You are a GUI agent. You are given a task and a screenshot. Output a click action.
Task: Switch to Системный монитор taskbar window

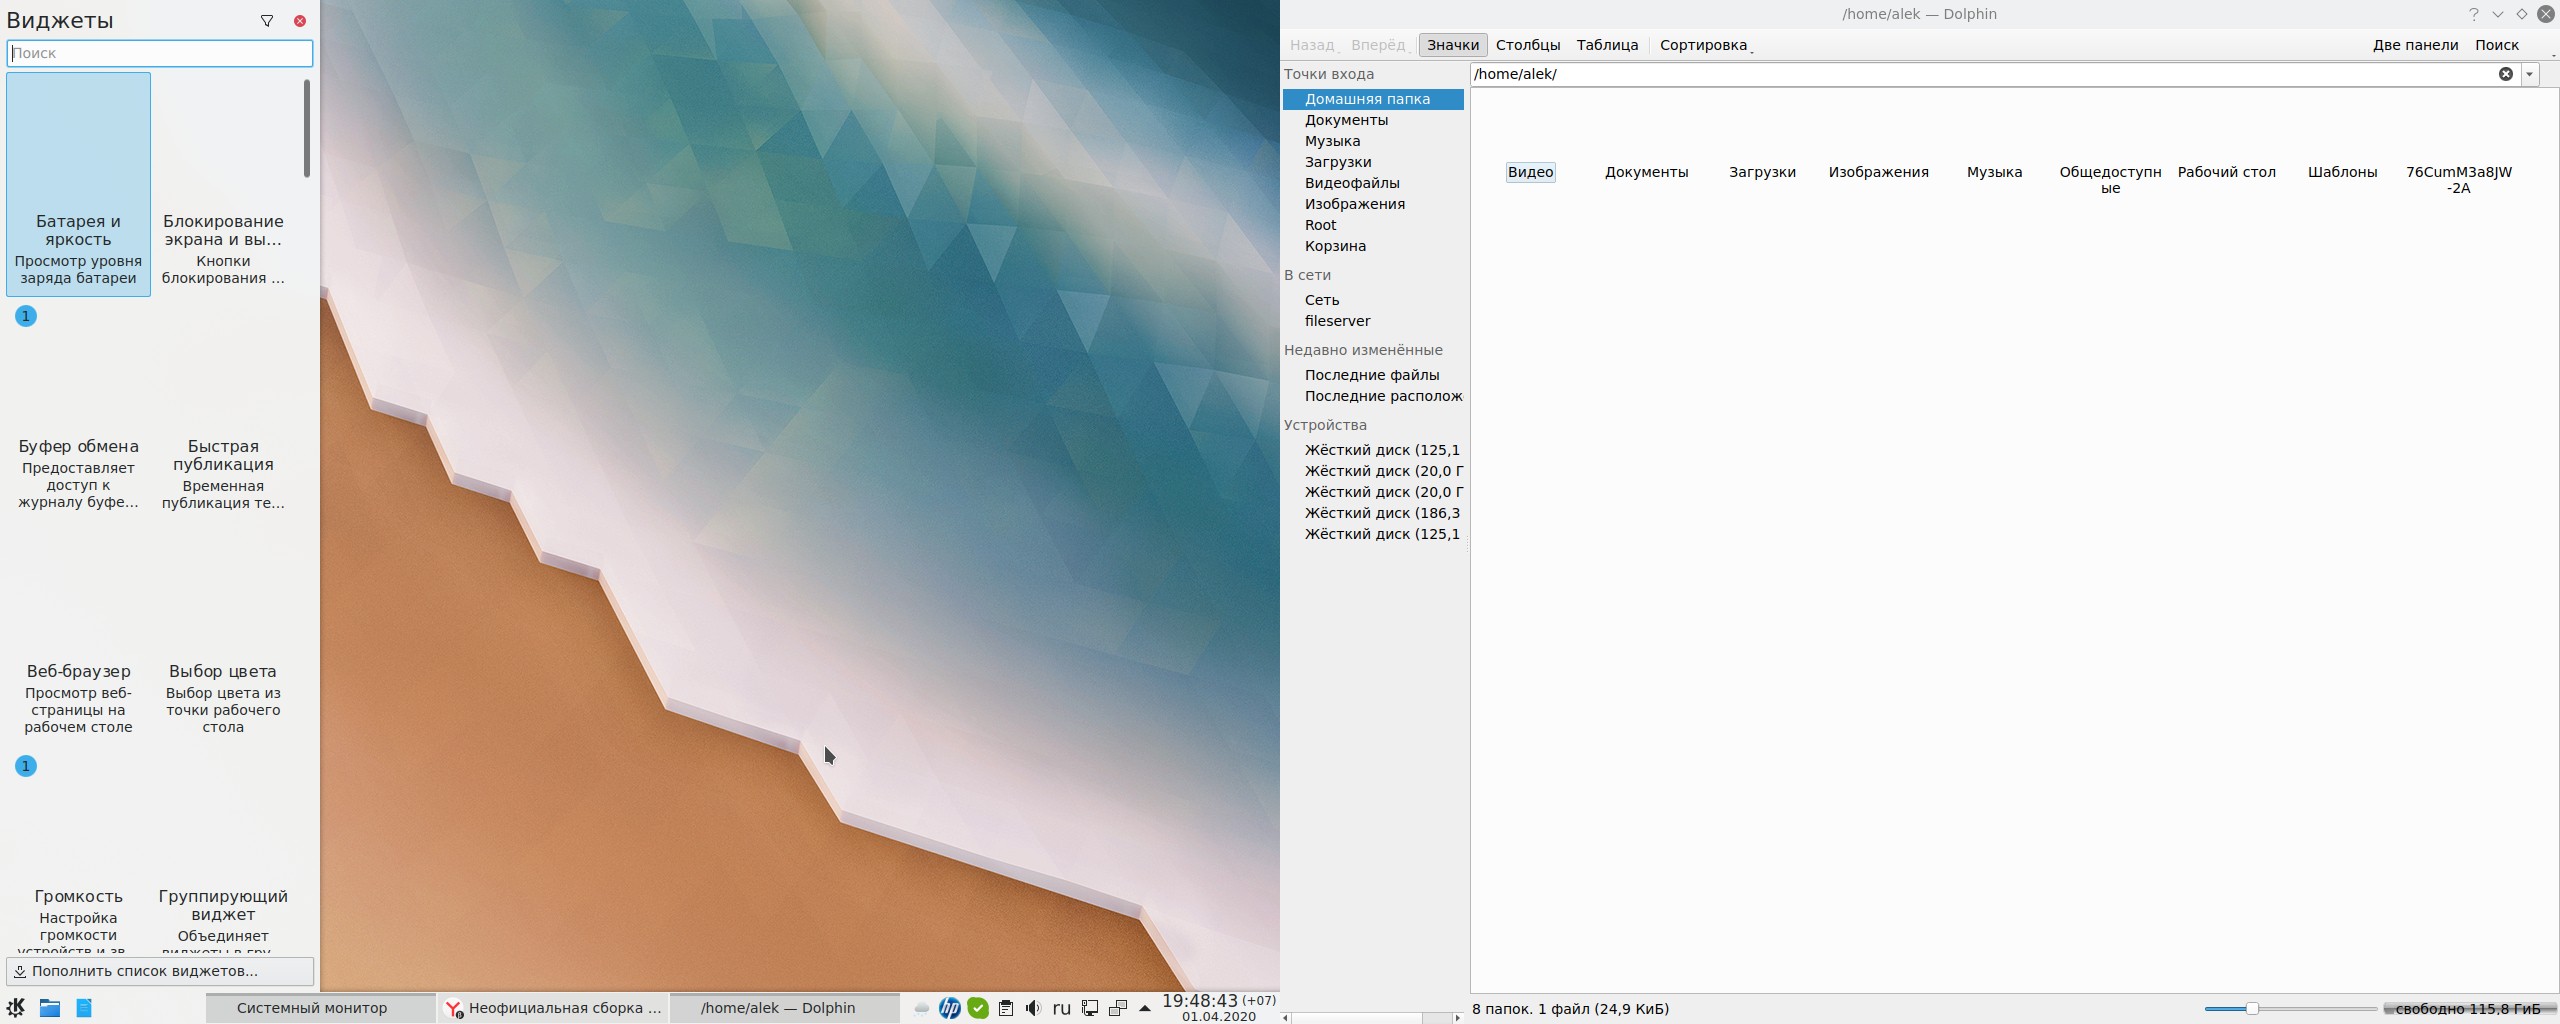pos(312,1008)
